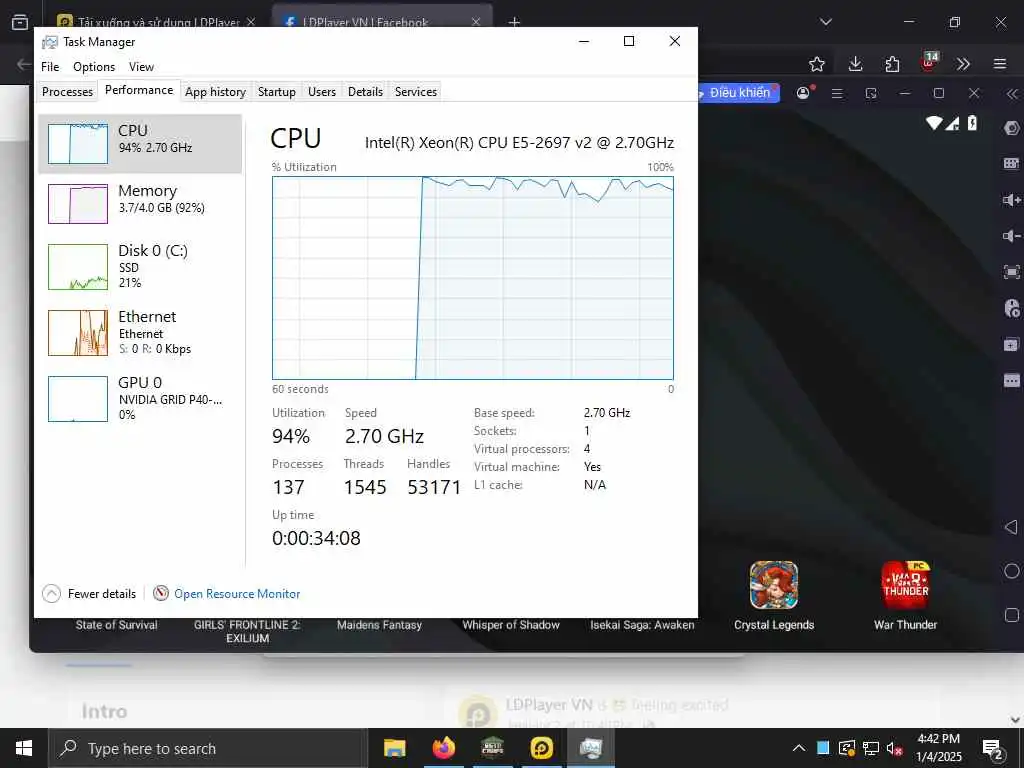Open the Windows notification center
This screenshot has height=768, width=1024.
pyautogui.click(x=993, y=750)
